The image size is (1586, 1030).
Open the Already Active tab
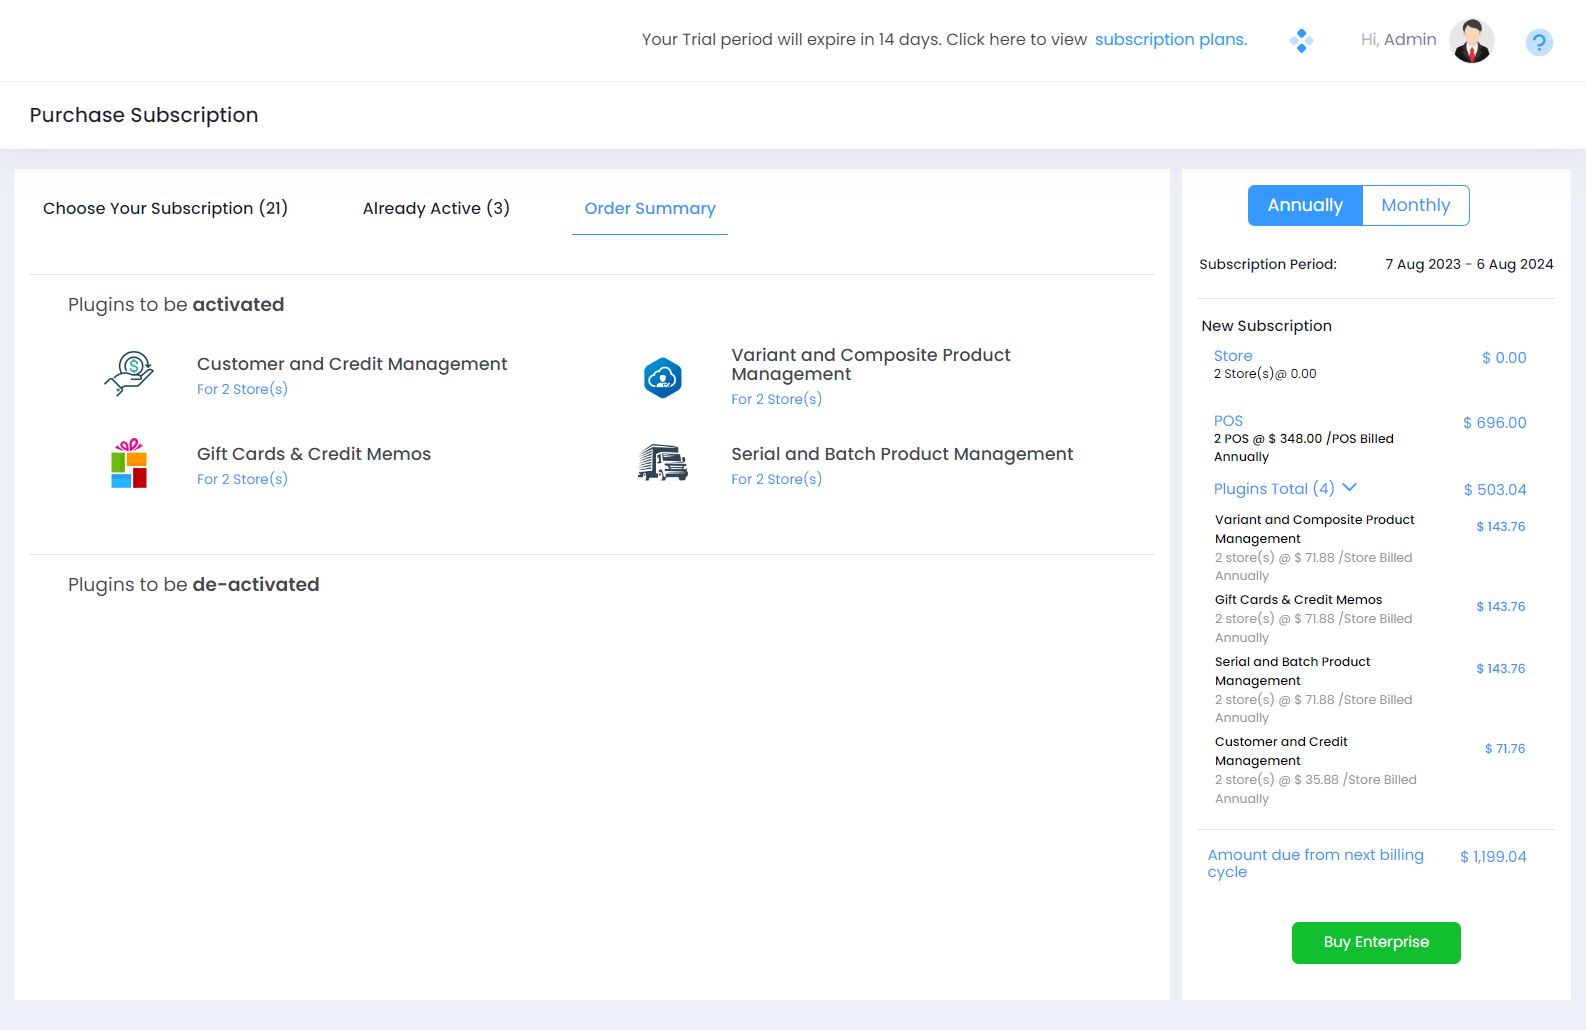(x=436, y=208)
